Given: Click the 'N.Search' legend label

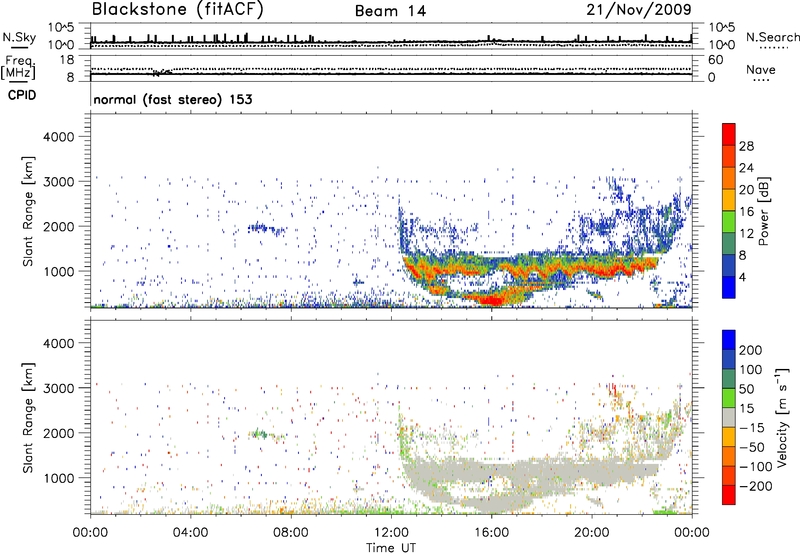Looking at the screenshot, I should click(772, 37).
